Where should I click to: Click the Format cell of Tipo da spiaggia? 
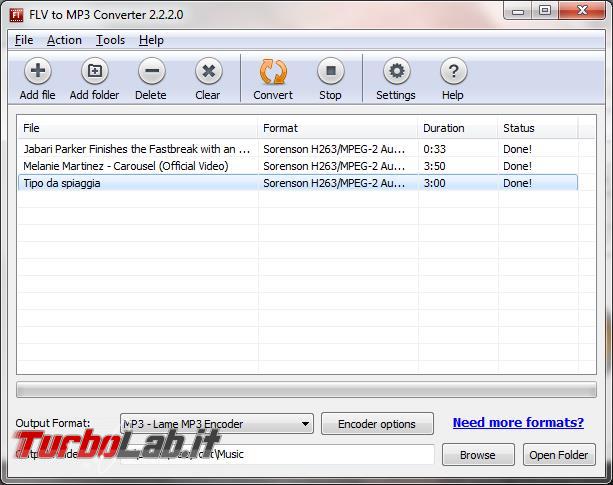click(335, 183)
